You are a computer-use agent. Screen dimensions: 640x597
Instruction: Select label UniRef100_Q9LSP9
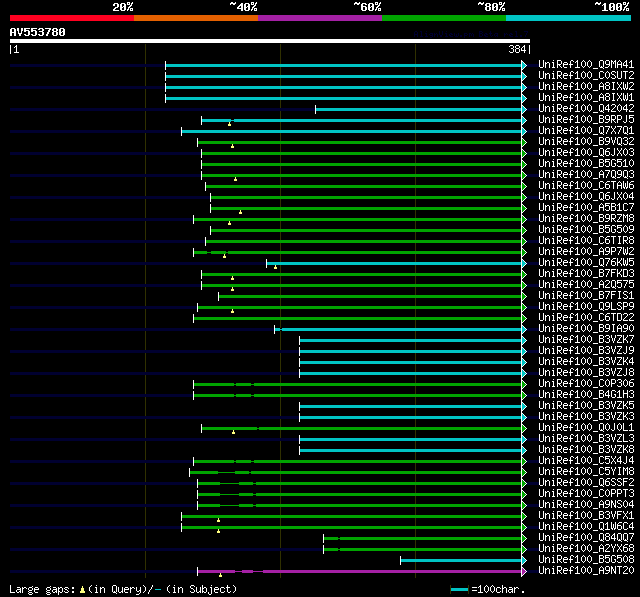click(586, 306)
